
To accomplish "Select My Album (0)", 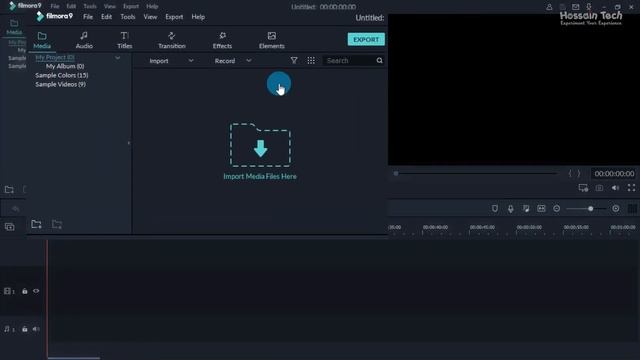I will [x=65, y=66].
